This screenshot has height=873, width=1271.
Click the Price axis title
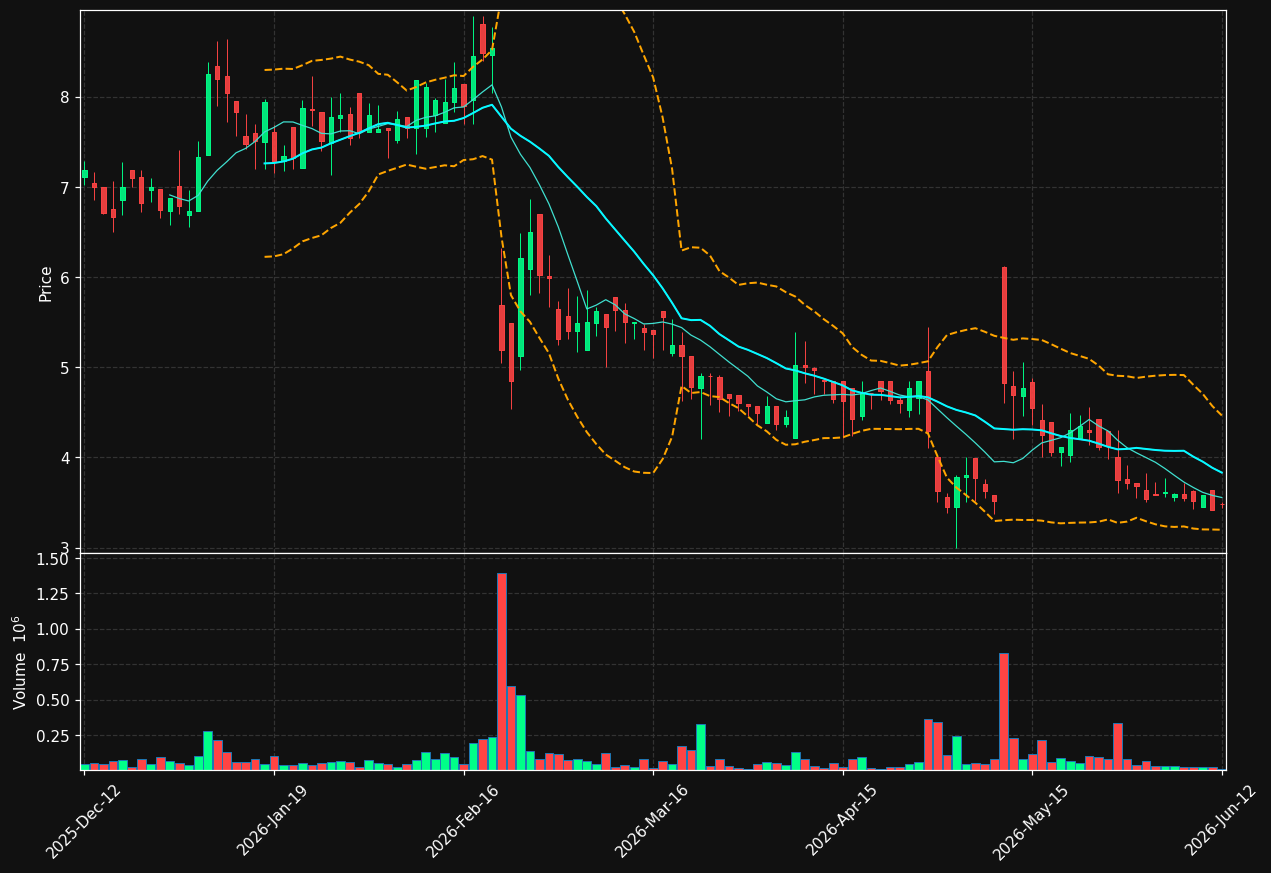[46, 283]
